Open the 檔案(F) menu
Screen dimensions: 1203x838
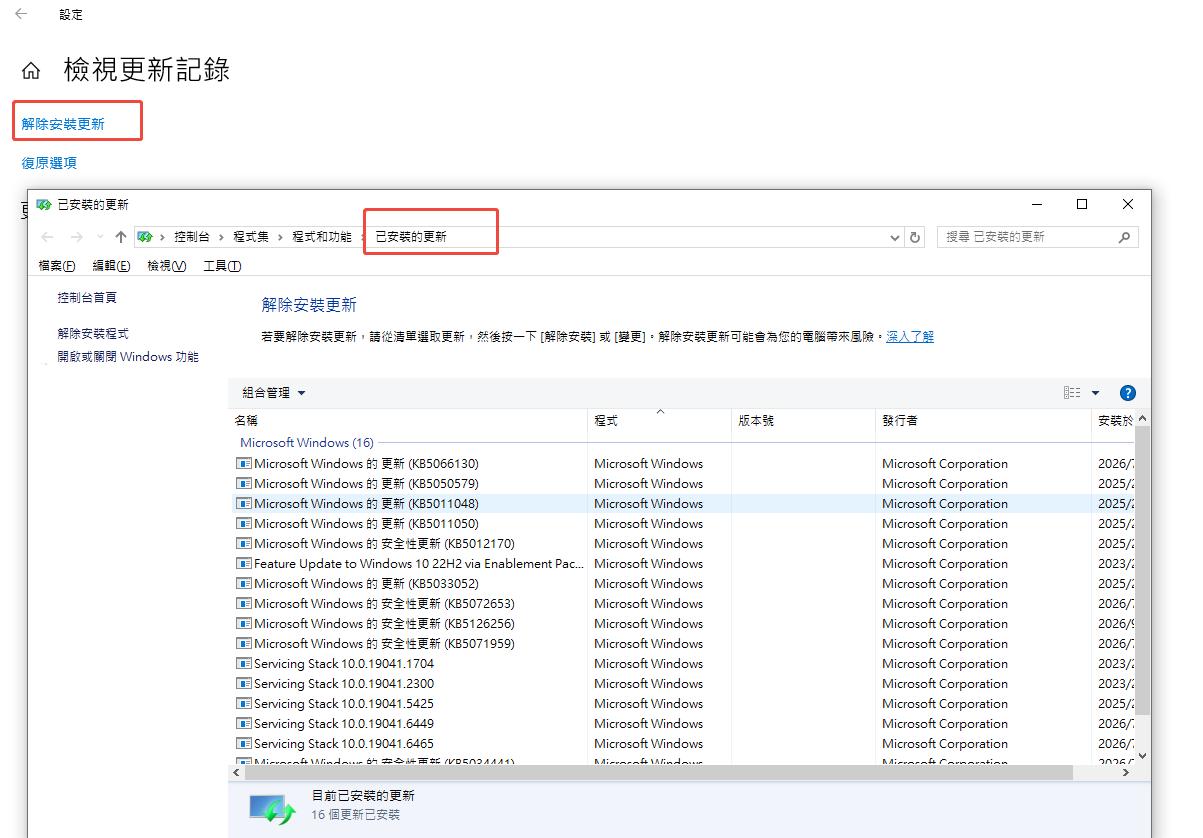[57, 266]
